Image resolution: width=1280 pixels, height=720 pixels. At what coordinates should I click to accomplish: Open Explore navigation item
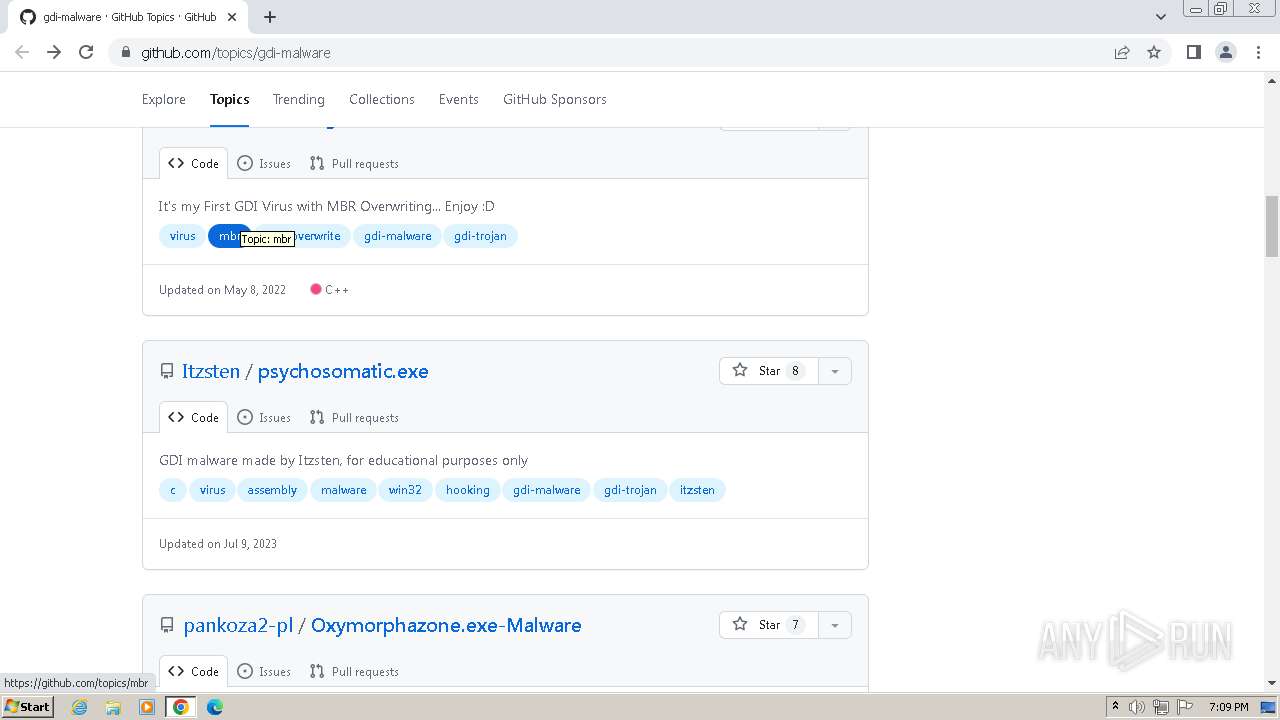(164, 99)
